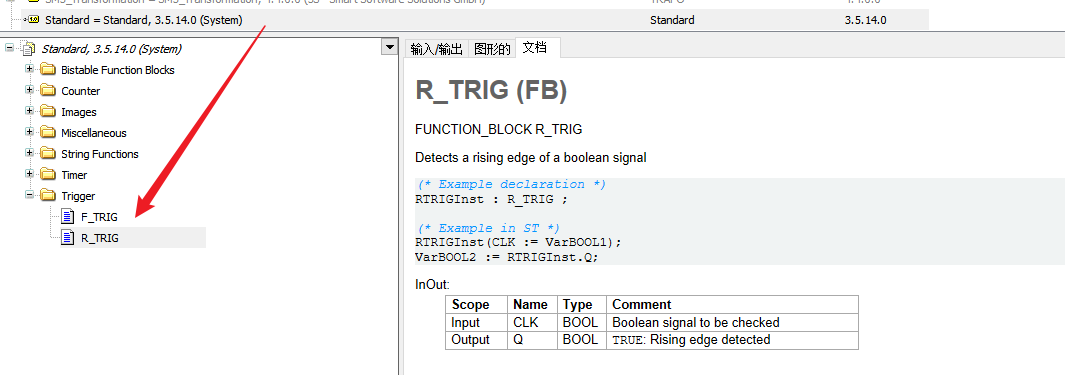Click the Comment column header

(x=733, y=304)
